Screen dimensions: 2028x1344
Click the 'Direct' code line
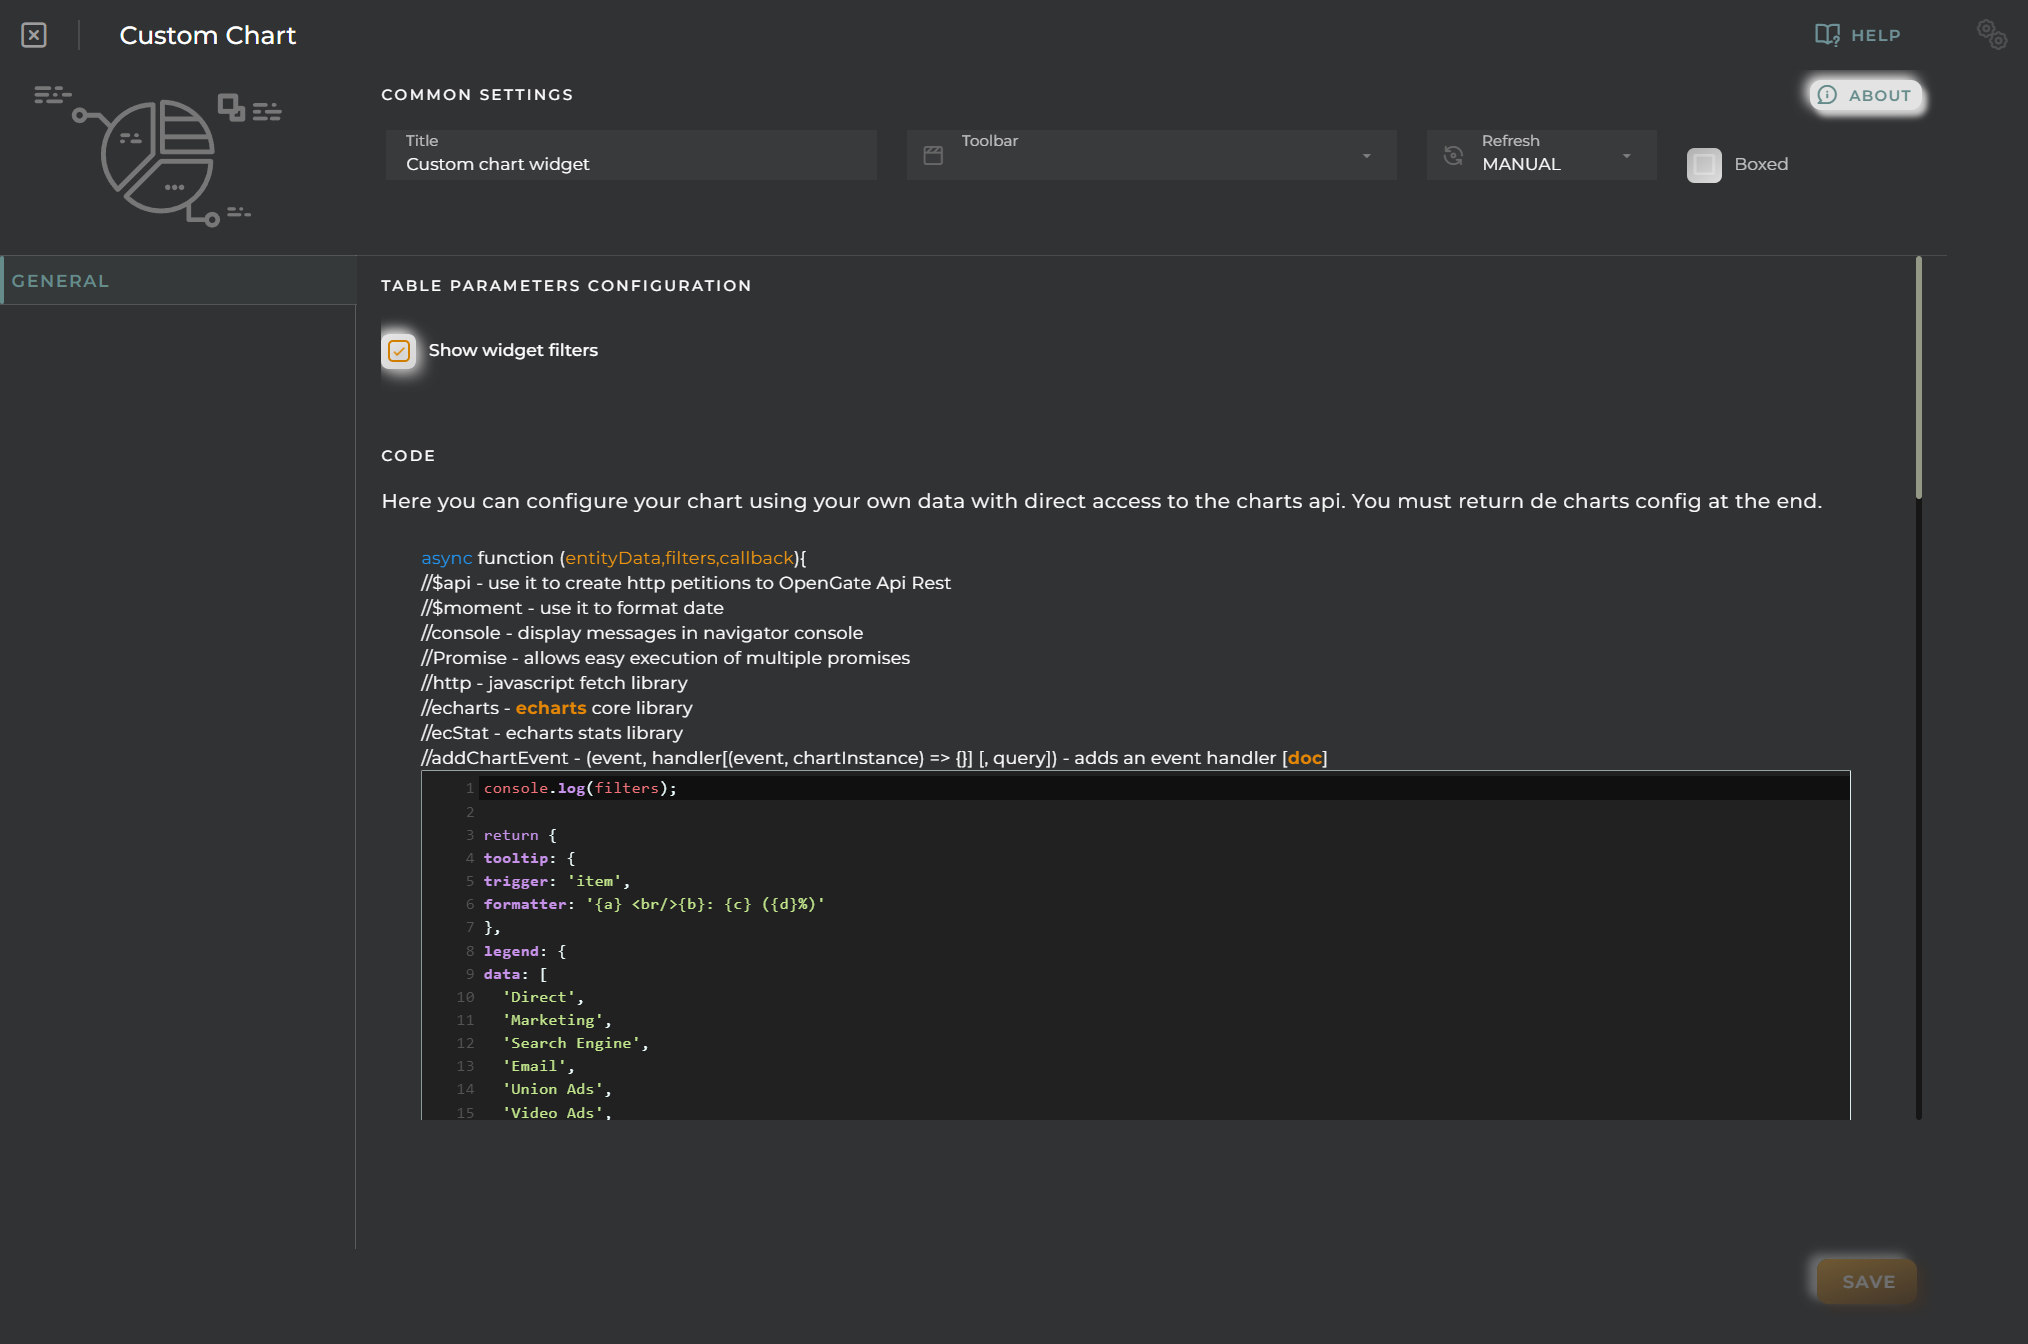tap(543, 997)
